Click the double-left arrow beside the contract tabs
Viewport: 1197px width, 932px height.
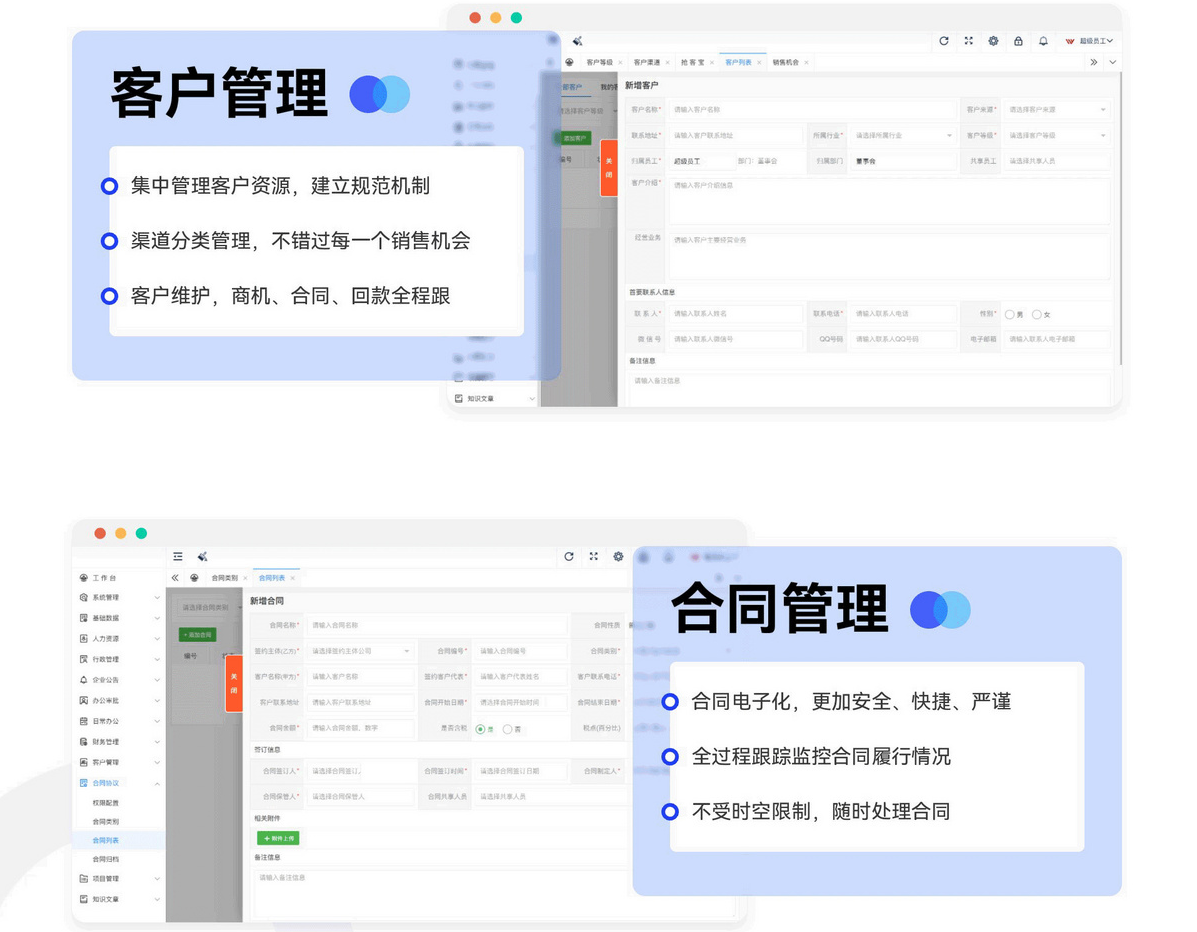coord(176,578)
